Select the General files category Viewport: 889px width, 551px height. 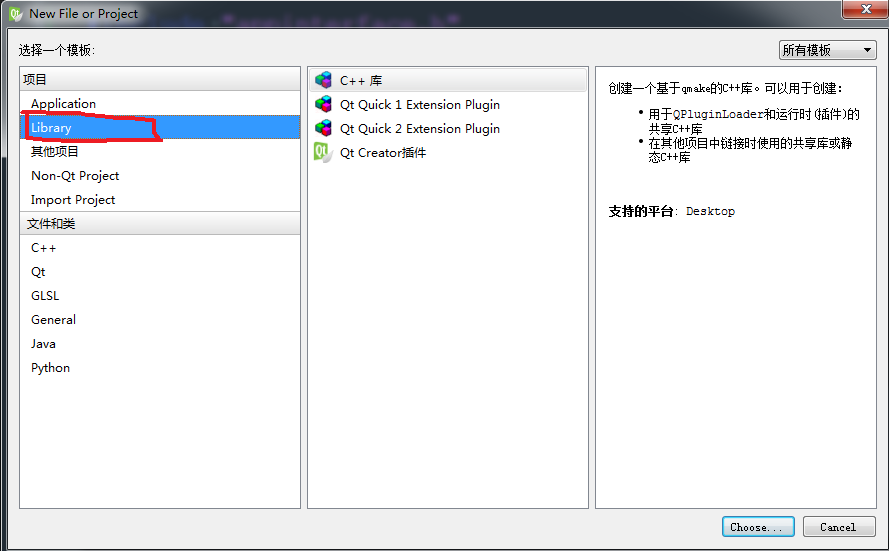tap(160, 320)
